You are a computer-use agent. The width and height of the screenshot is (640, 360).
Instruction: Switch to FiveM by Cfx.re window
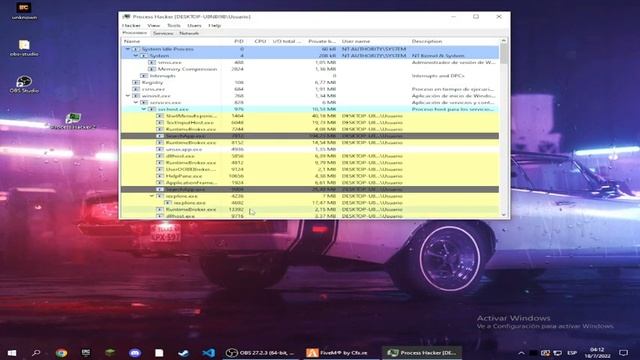pos(340,353)
